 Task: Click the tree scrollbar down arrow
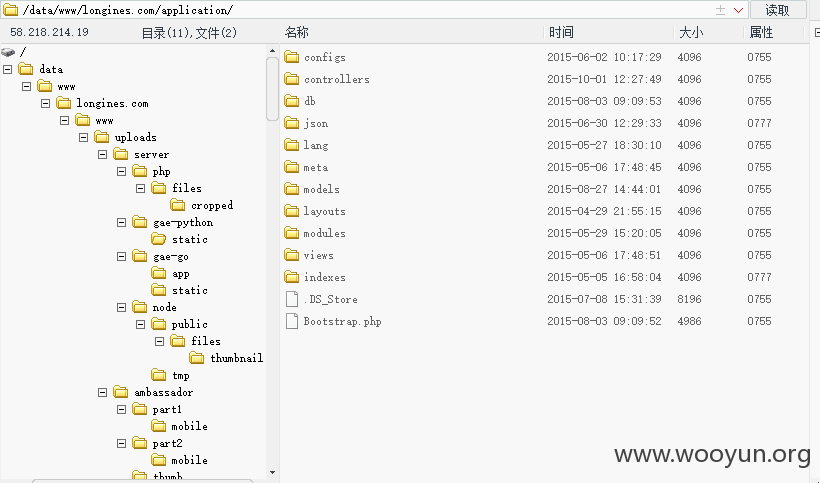tap(272, 473)
